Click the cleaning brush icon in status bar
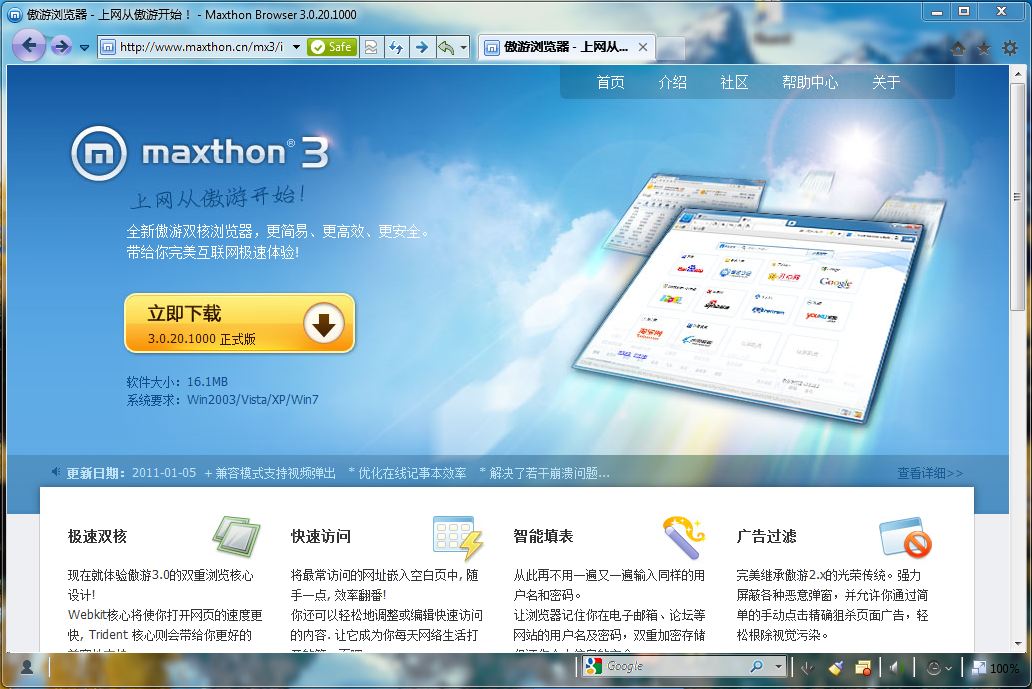This screenshot has height=689, width=1032. [x=836, y=668]
